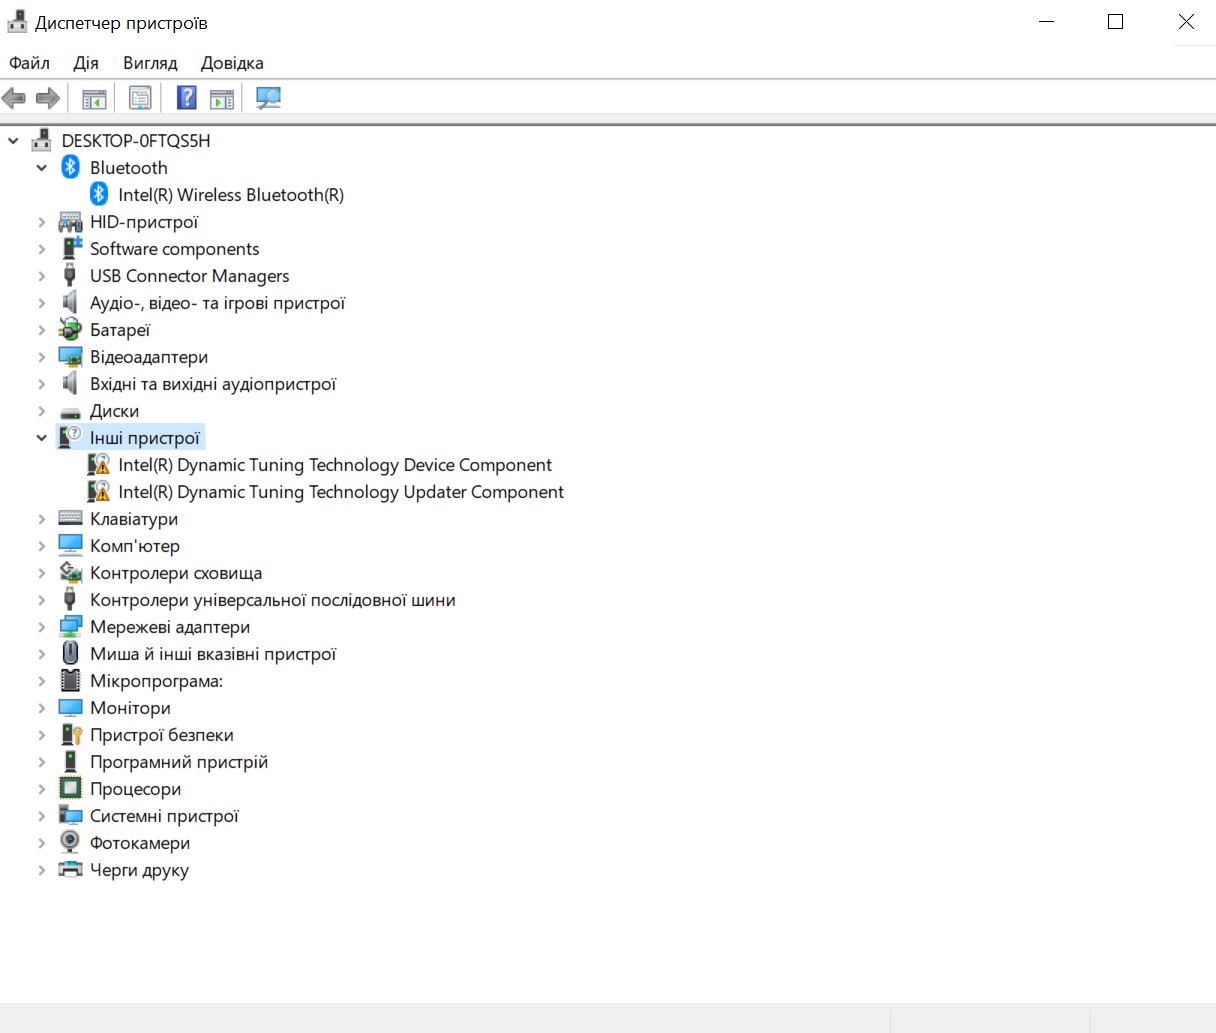Expand the Комп'ютер category

[42, 546]
